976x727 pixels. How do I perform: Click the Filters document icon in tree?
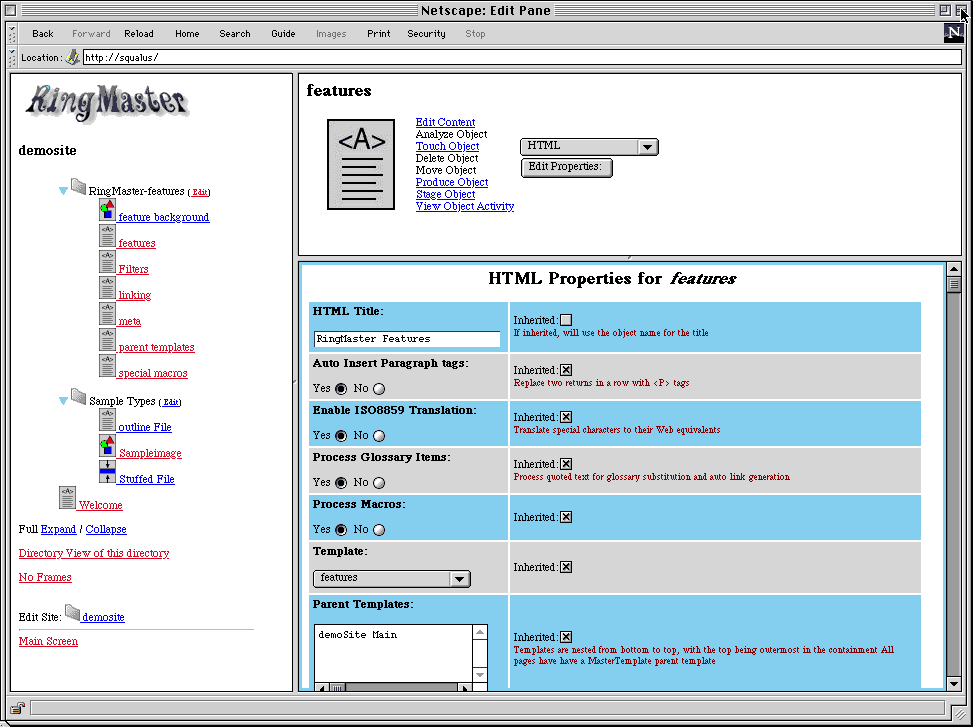tap(107, 262)
